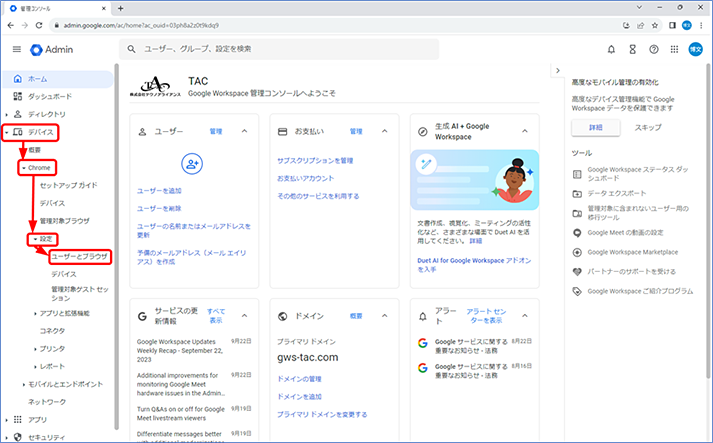Click the search magnifier icon
Viewport: 713px width, 443px height.
131,49
